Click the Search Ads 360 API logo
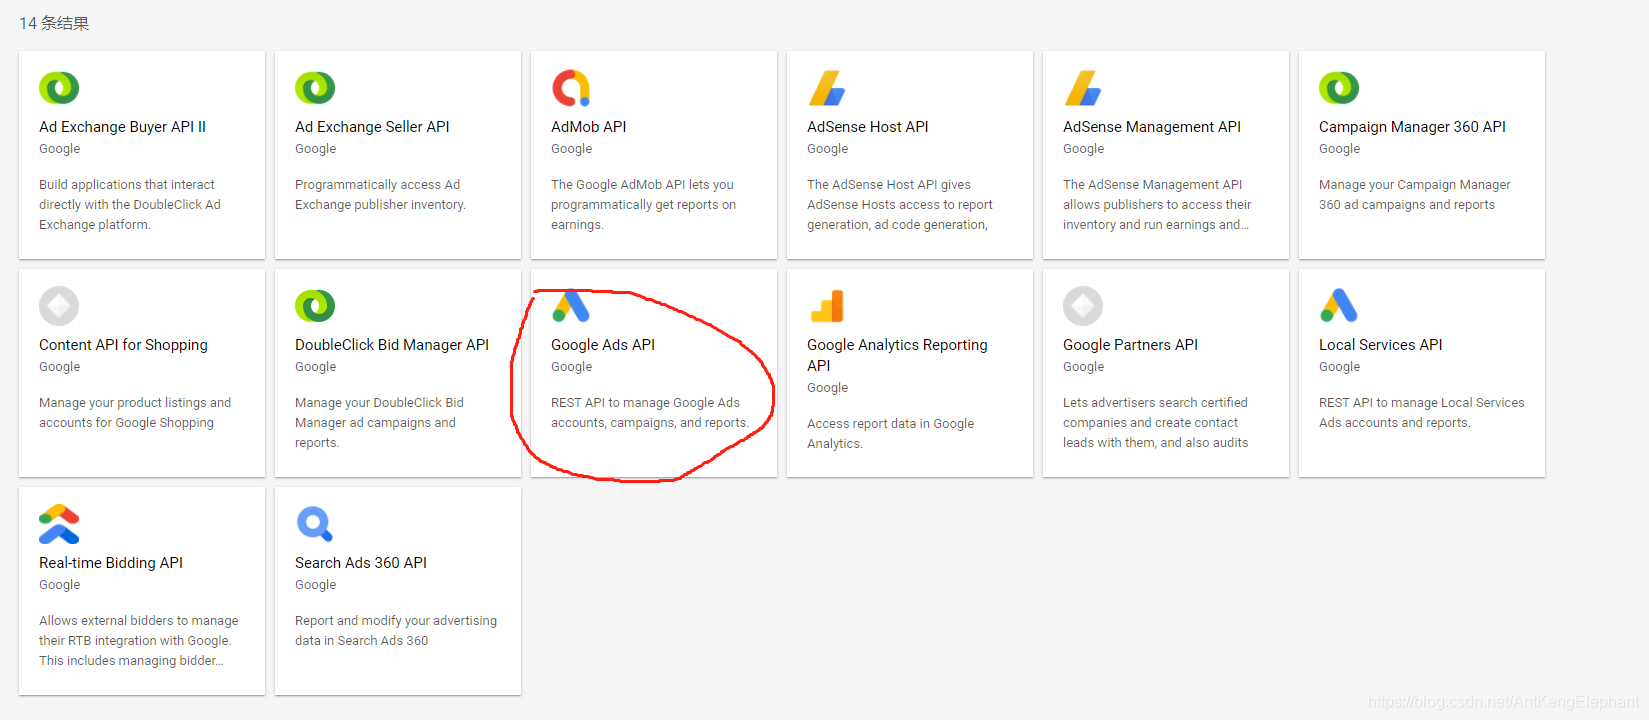Screen dimensions: 1649x720 click(x=315, y=524)
